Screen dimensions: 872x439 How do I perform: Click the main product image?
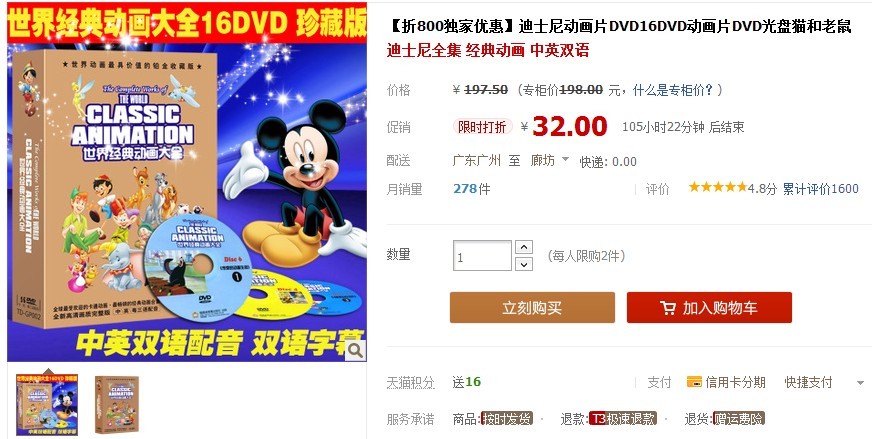(x=187, y=182)
